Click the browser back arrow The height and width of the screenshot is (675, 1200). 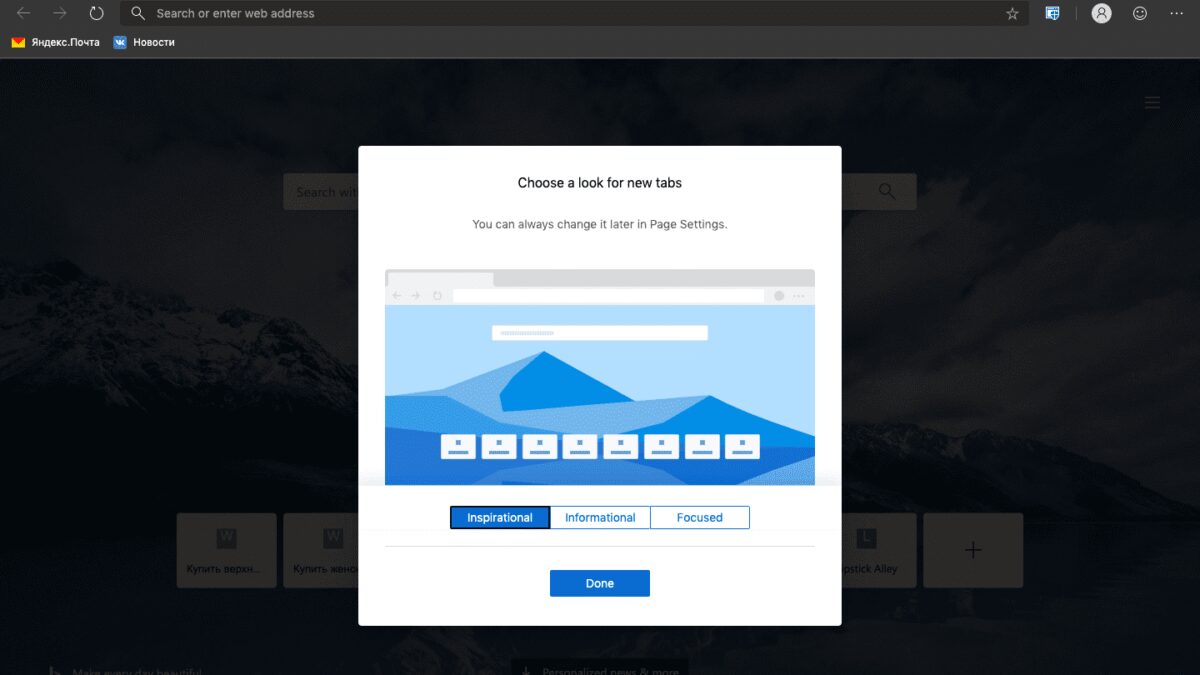(x=24, y=14)
